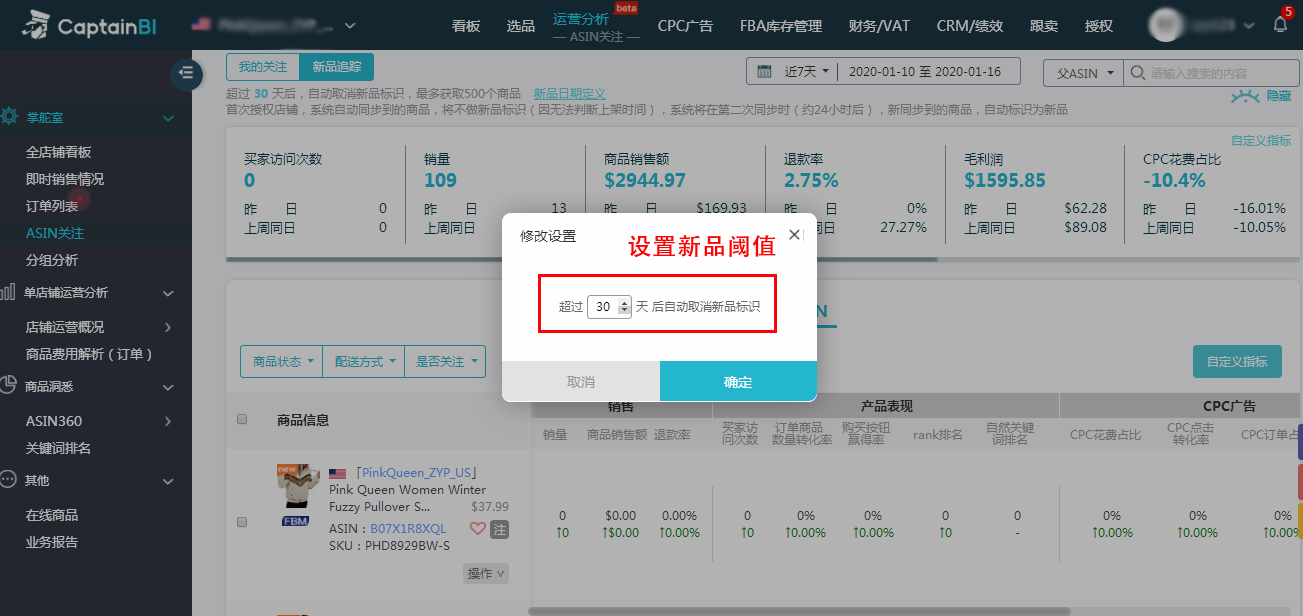The image size is (1303, 616).
Task: Open the 父ASIN search type dropdown
Action: coord(1083,73)
